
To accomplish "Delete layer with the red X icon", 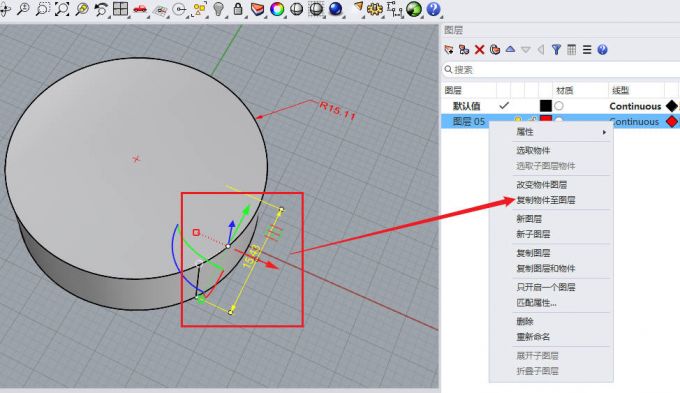I will tap(479, 49).
